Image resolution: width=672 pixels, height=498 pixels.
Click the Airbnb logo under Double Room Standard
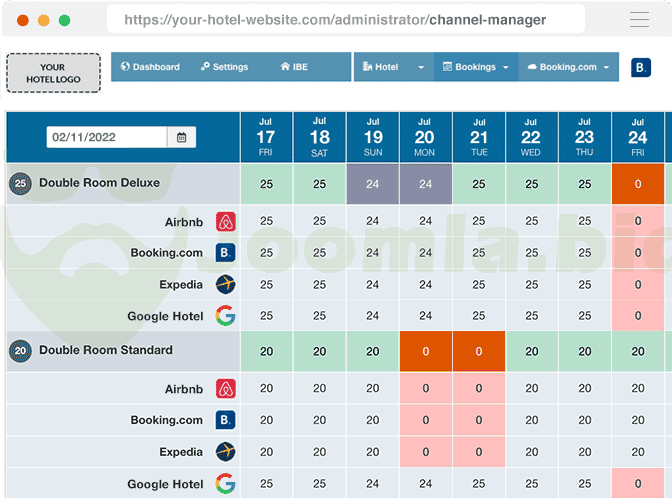[x=225, y=388]
